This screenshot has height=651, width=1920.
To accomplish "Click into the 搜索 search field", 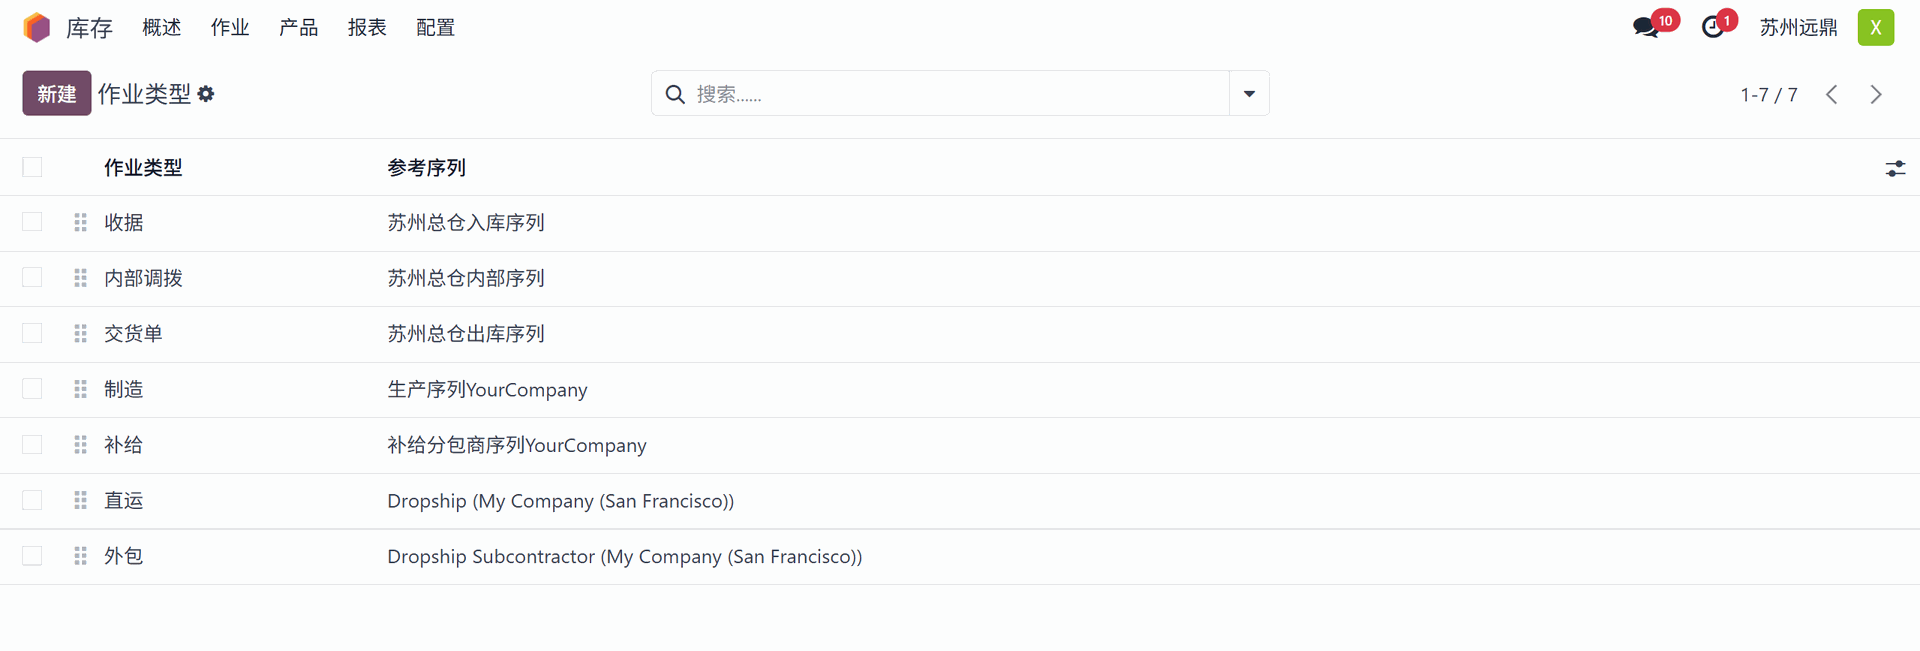I will pyautogui.click(x=950, y=94).
